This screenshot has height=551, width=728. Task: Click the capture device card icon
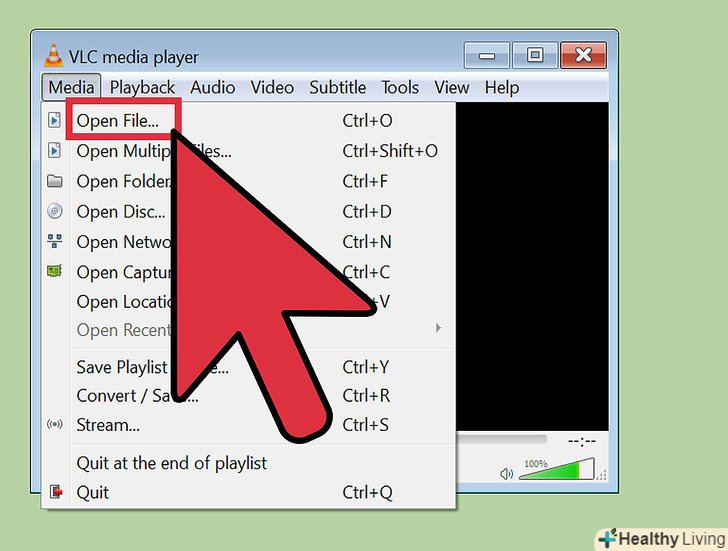(55, 271)
